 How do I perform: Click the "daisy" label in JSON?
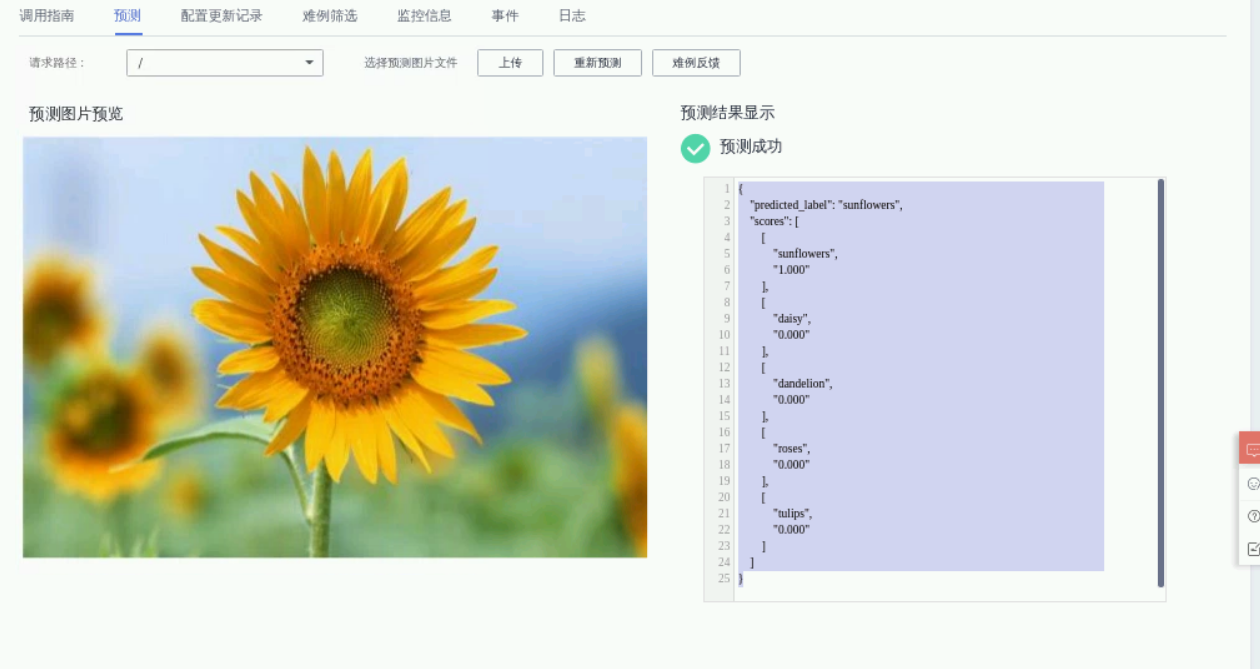[x=791, y=318]
